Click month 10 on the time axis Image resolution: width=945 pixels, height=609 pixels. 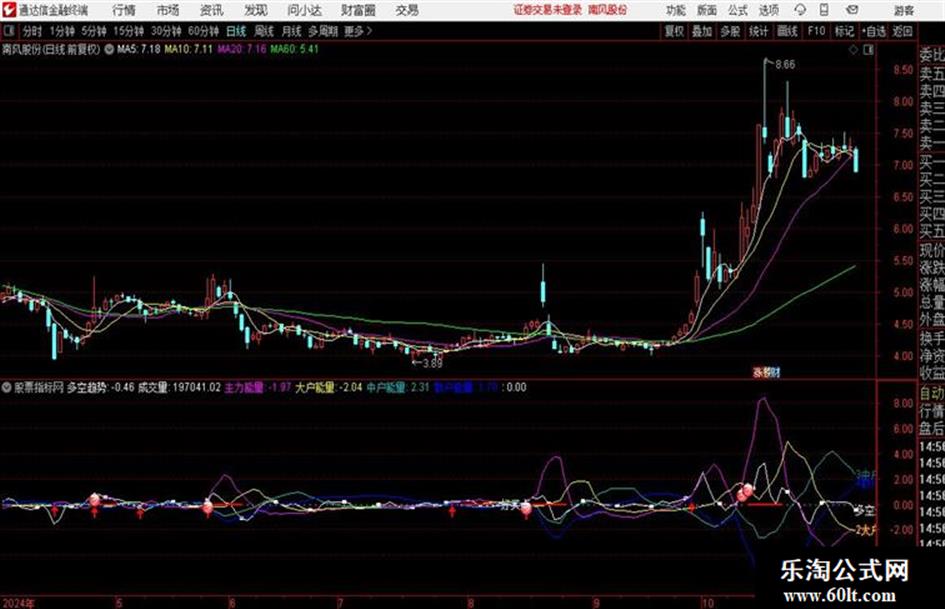[707, 602]
